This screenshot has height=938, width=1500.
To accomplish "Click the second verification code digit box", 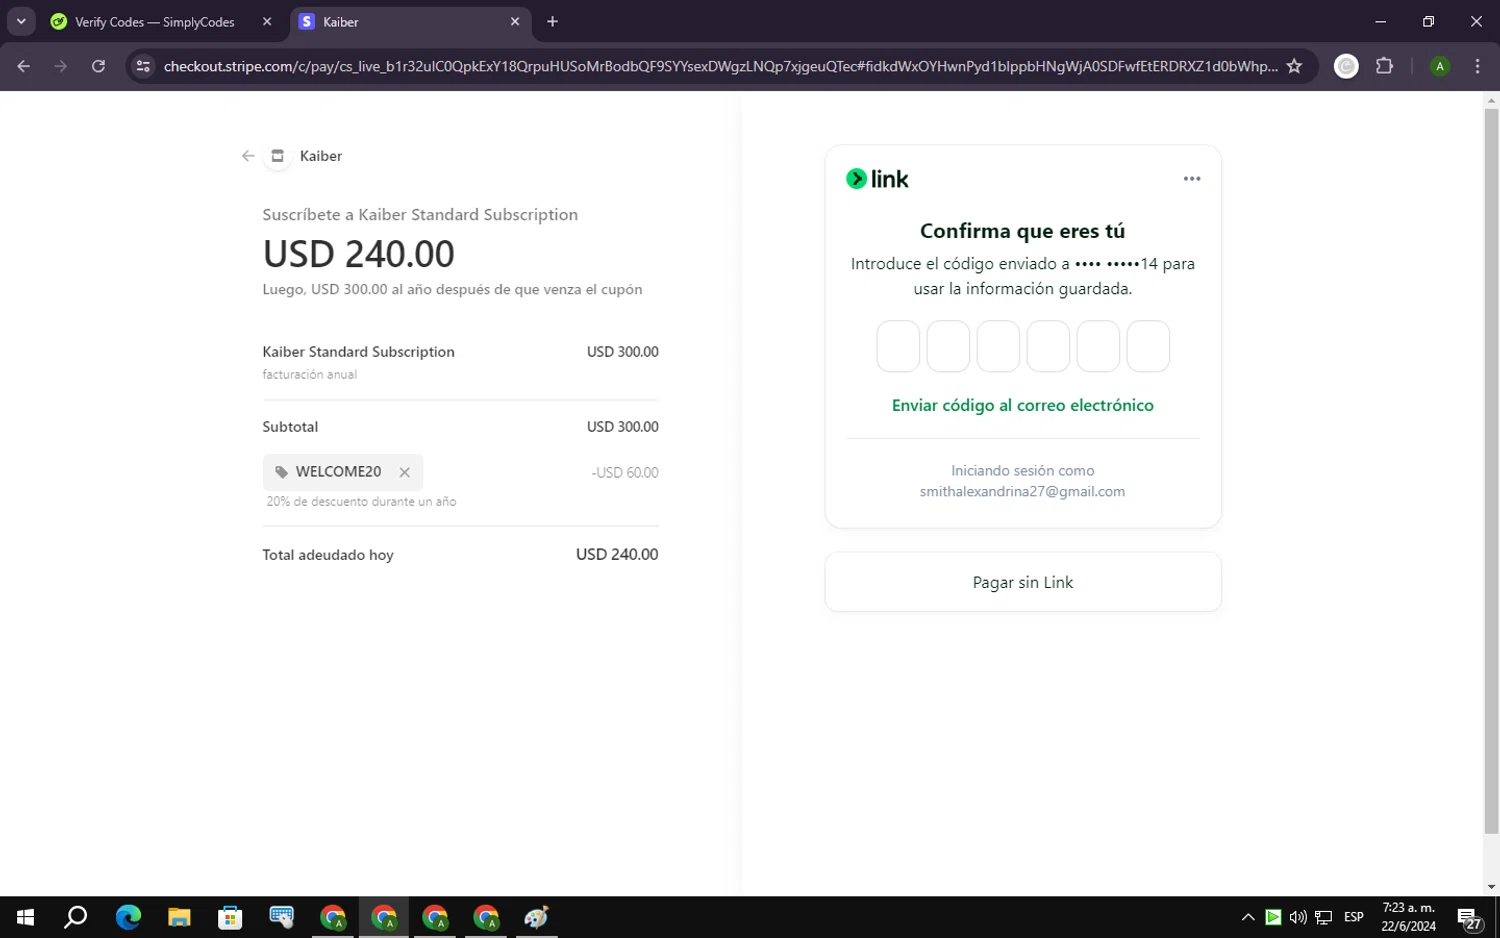I will [948, 346].
